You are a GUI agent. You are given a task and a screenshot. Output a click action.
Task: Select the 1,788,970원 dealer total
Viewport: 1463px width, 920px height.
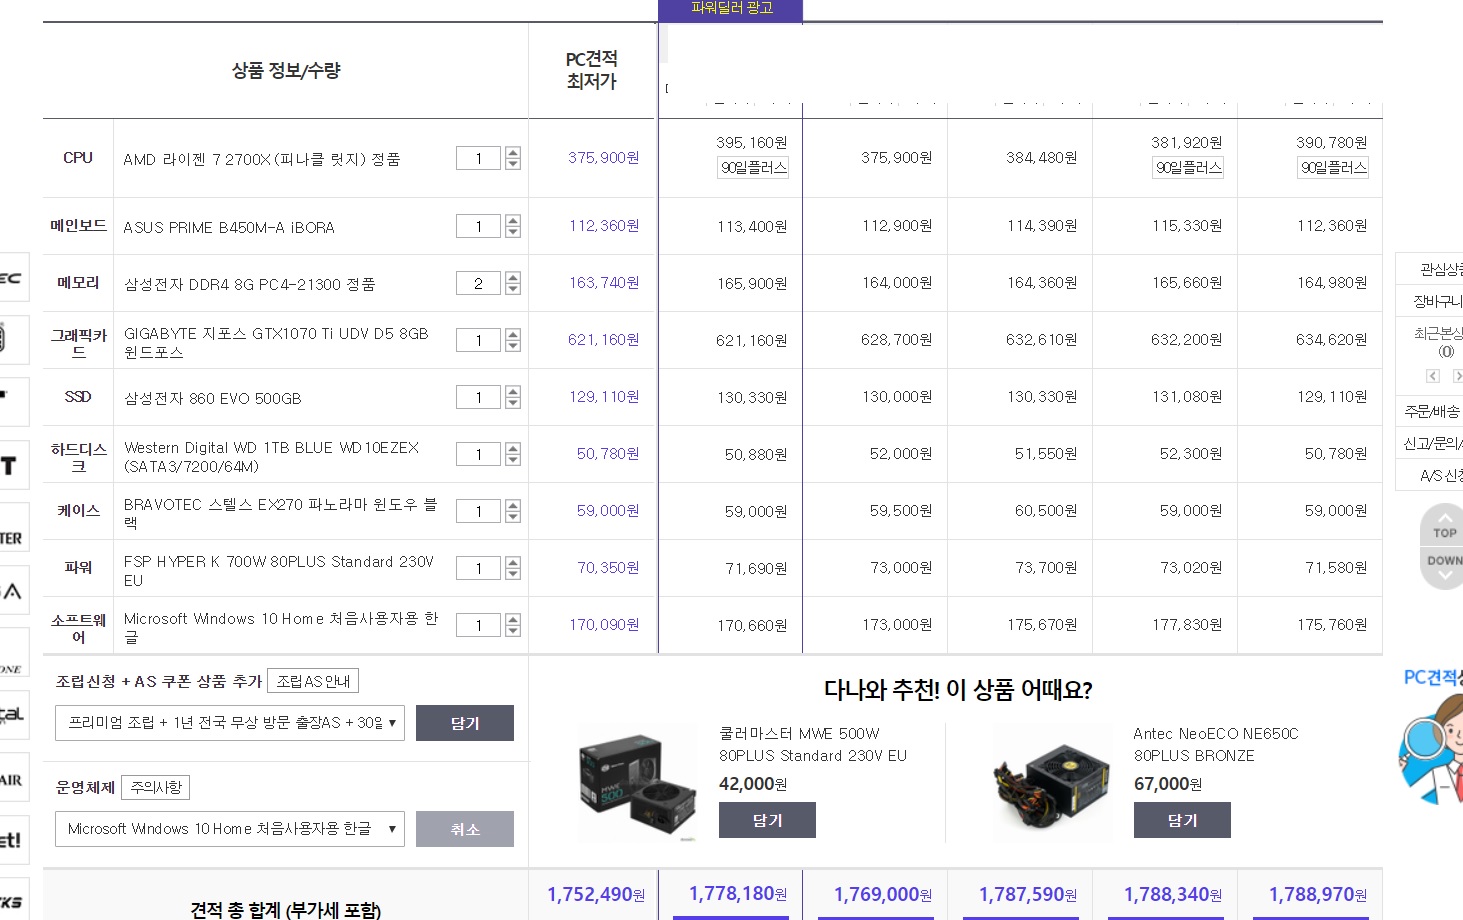[1318, 894]
